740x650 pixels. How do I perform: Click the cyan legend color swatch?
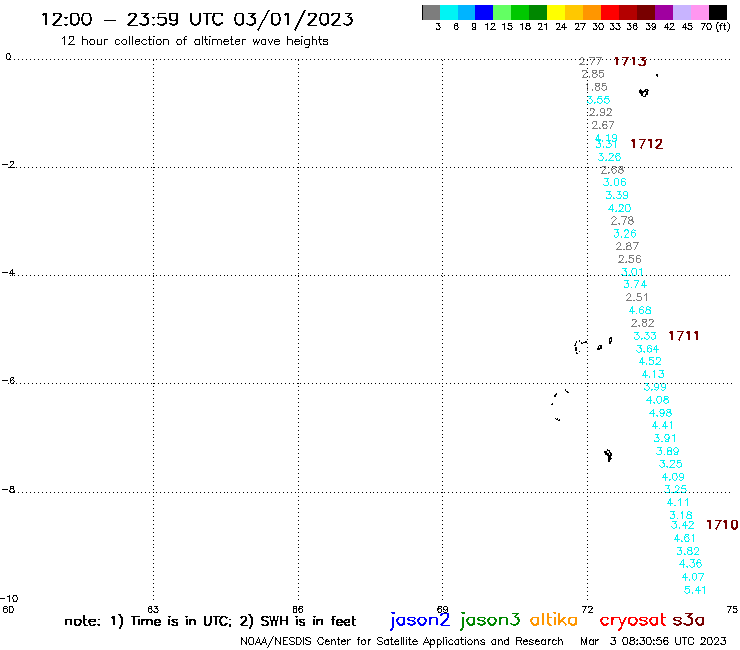coord(449,12)
